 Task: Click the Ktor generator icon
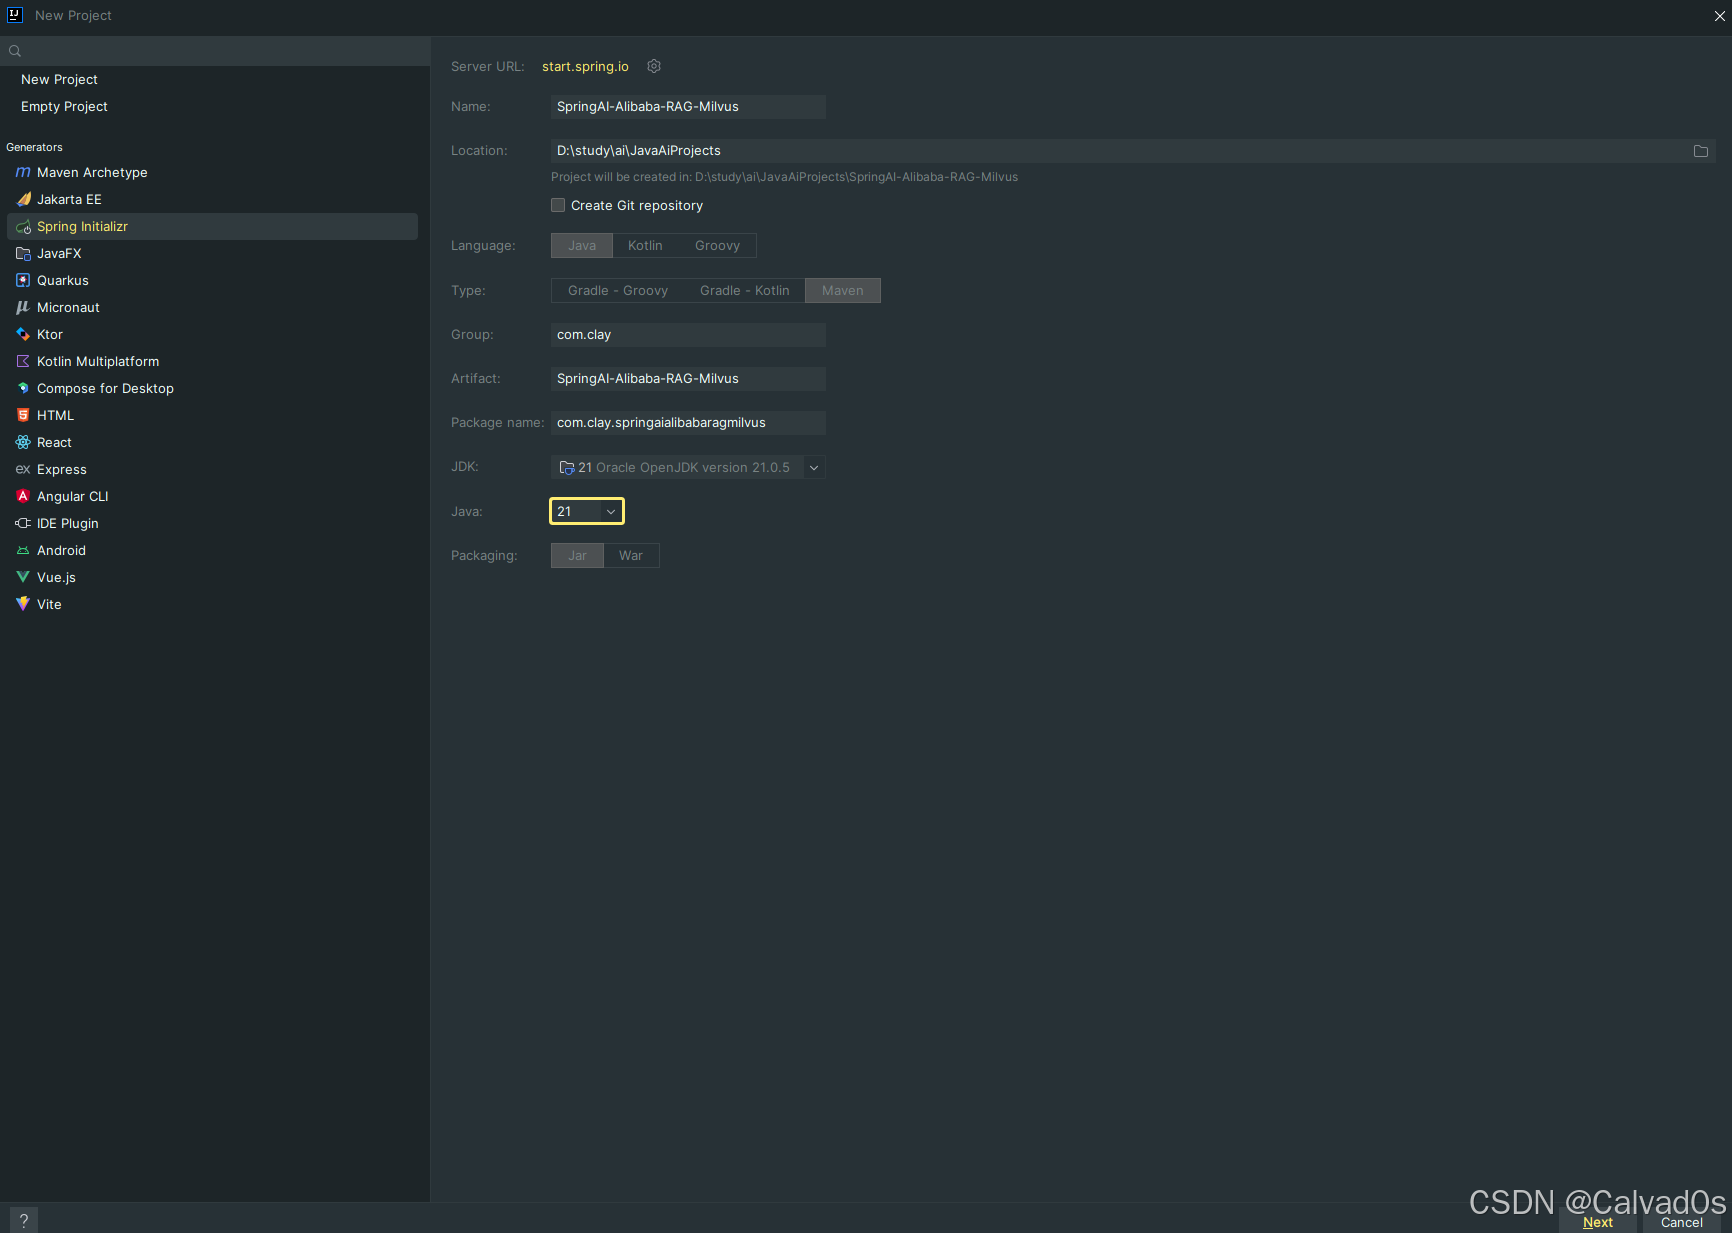click(x=23, y=334)
